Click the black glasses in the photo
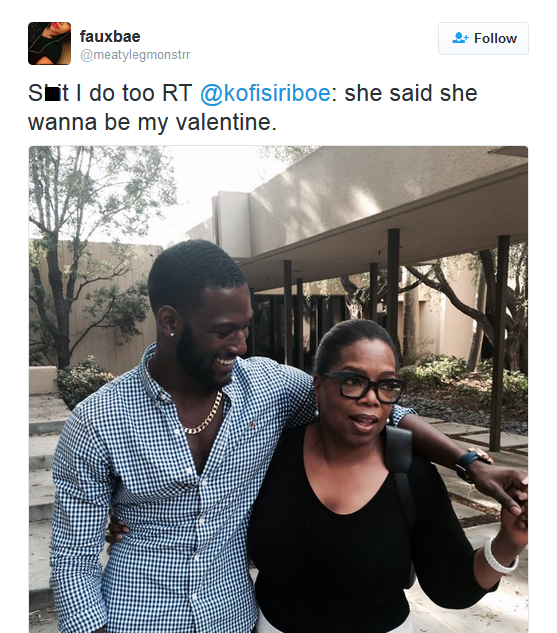 click(x=362, y=386)
